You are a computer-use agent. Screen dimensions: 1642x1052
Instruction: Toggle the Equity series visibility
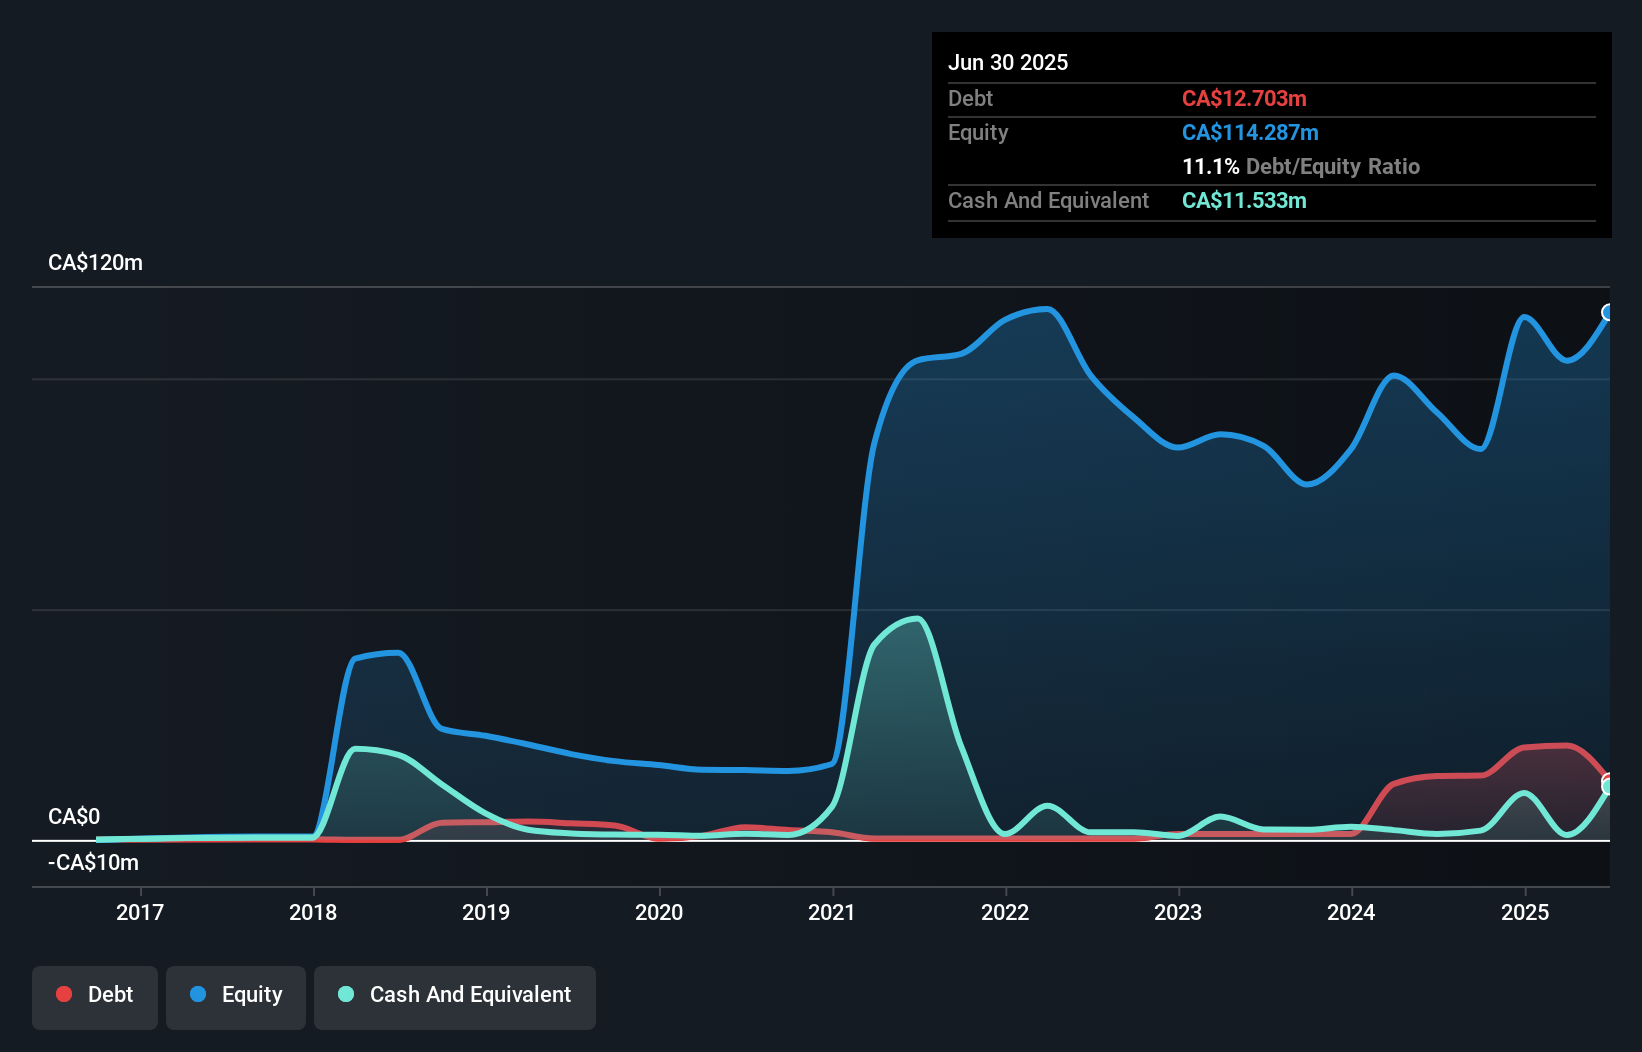coord(235,994)
